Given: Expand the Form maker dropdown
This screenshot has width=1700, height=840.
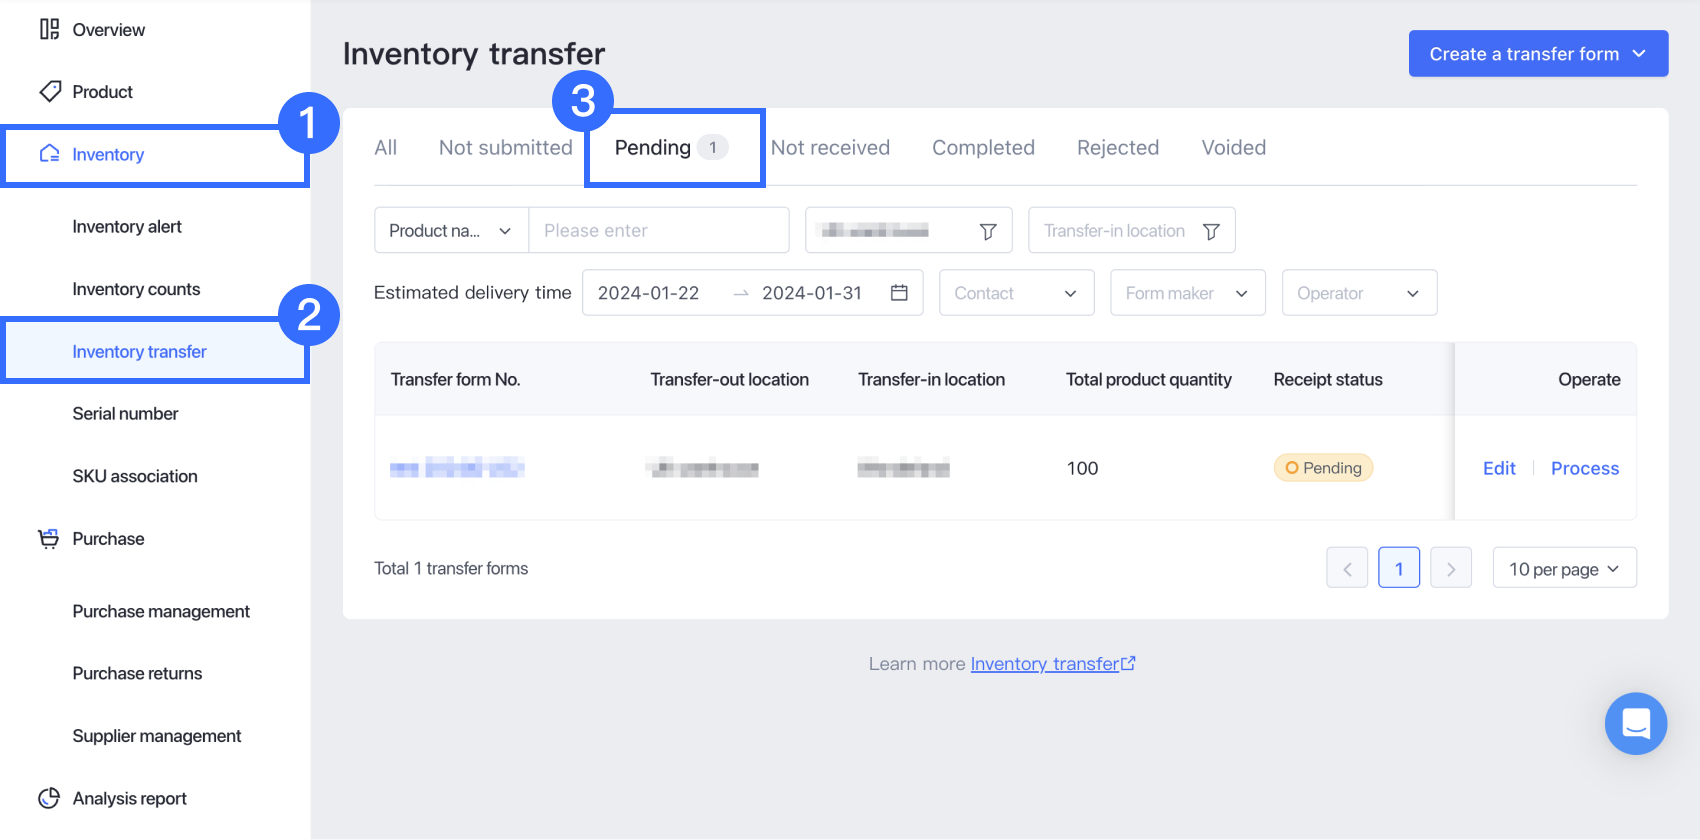Looking at the screenshot, I should click(1187, 293).
